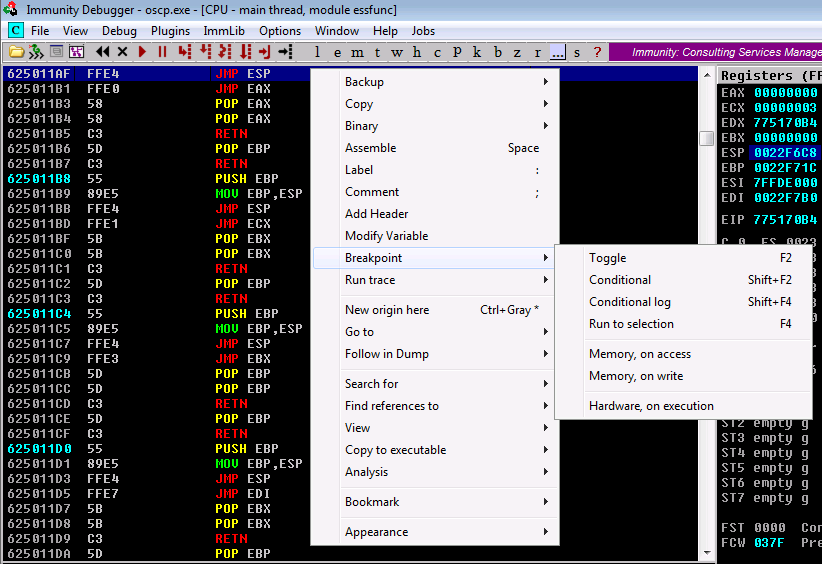The image size is (822, 564).
Task: Click the Step into icon
Action: [x=185, y=52]
